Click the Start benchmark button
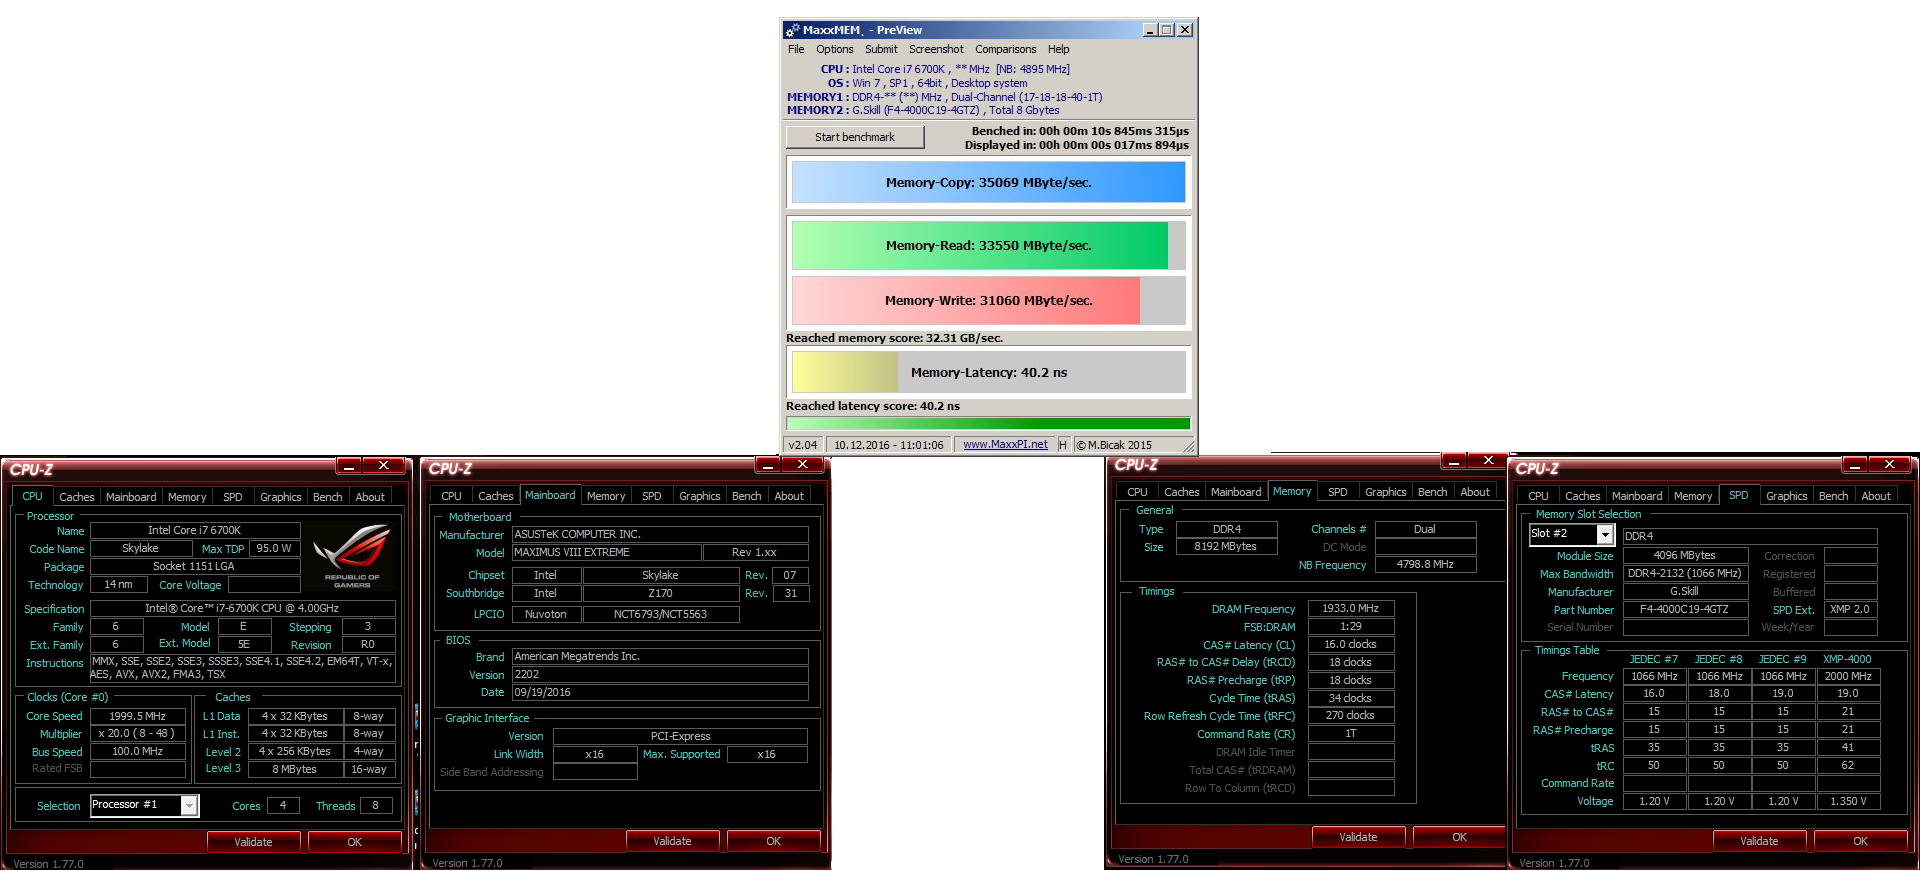 click(x=855, y=137)
